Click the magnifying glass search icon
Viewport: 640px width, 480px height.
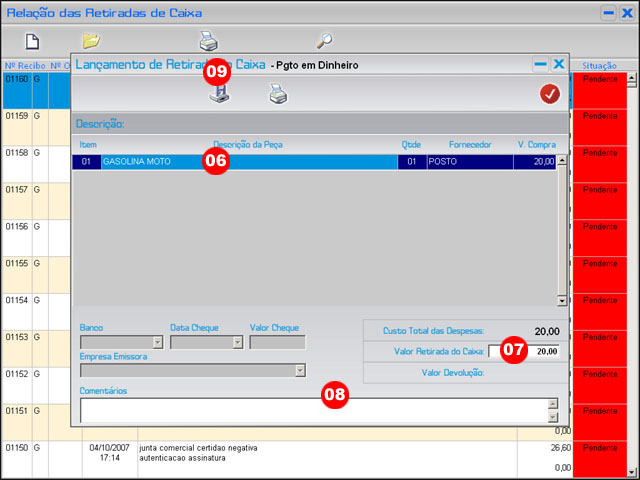(324, 41)
